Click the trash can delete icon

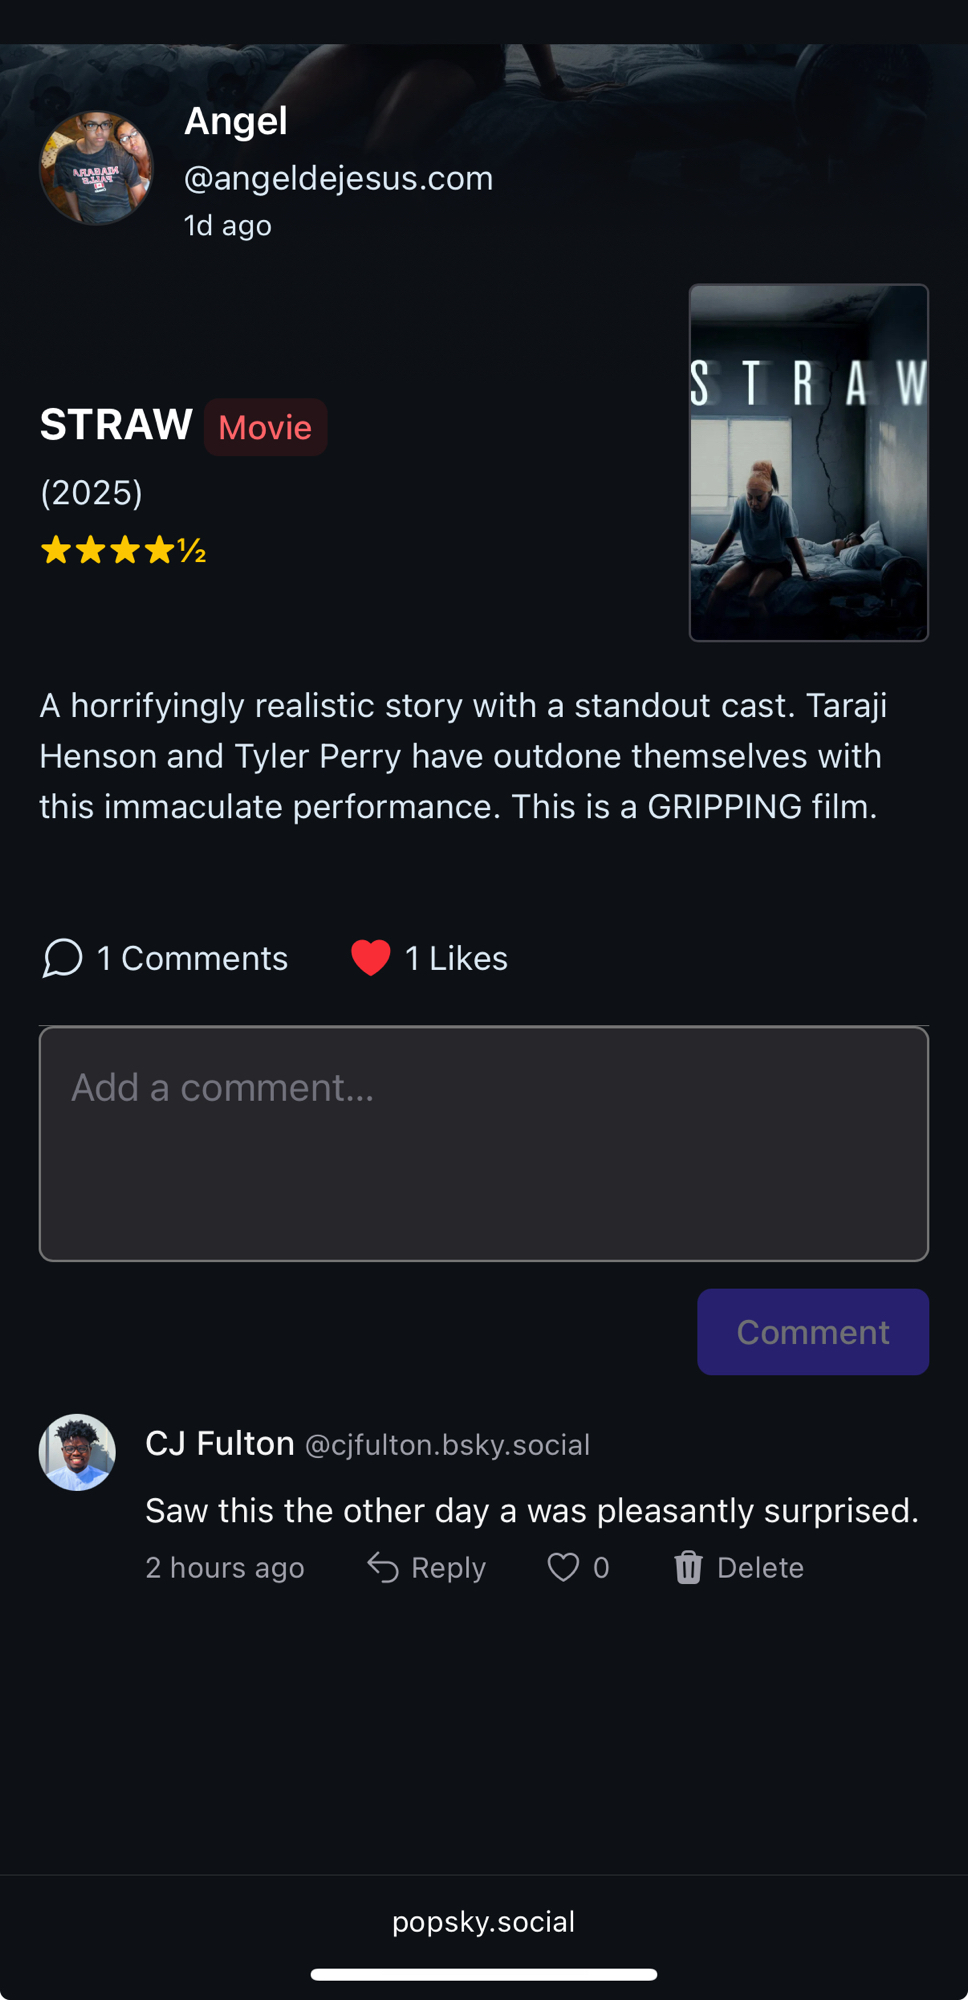click(688, 1567)
